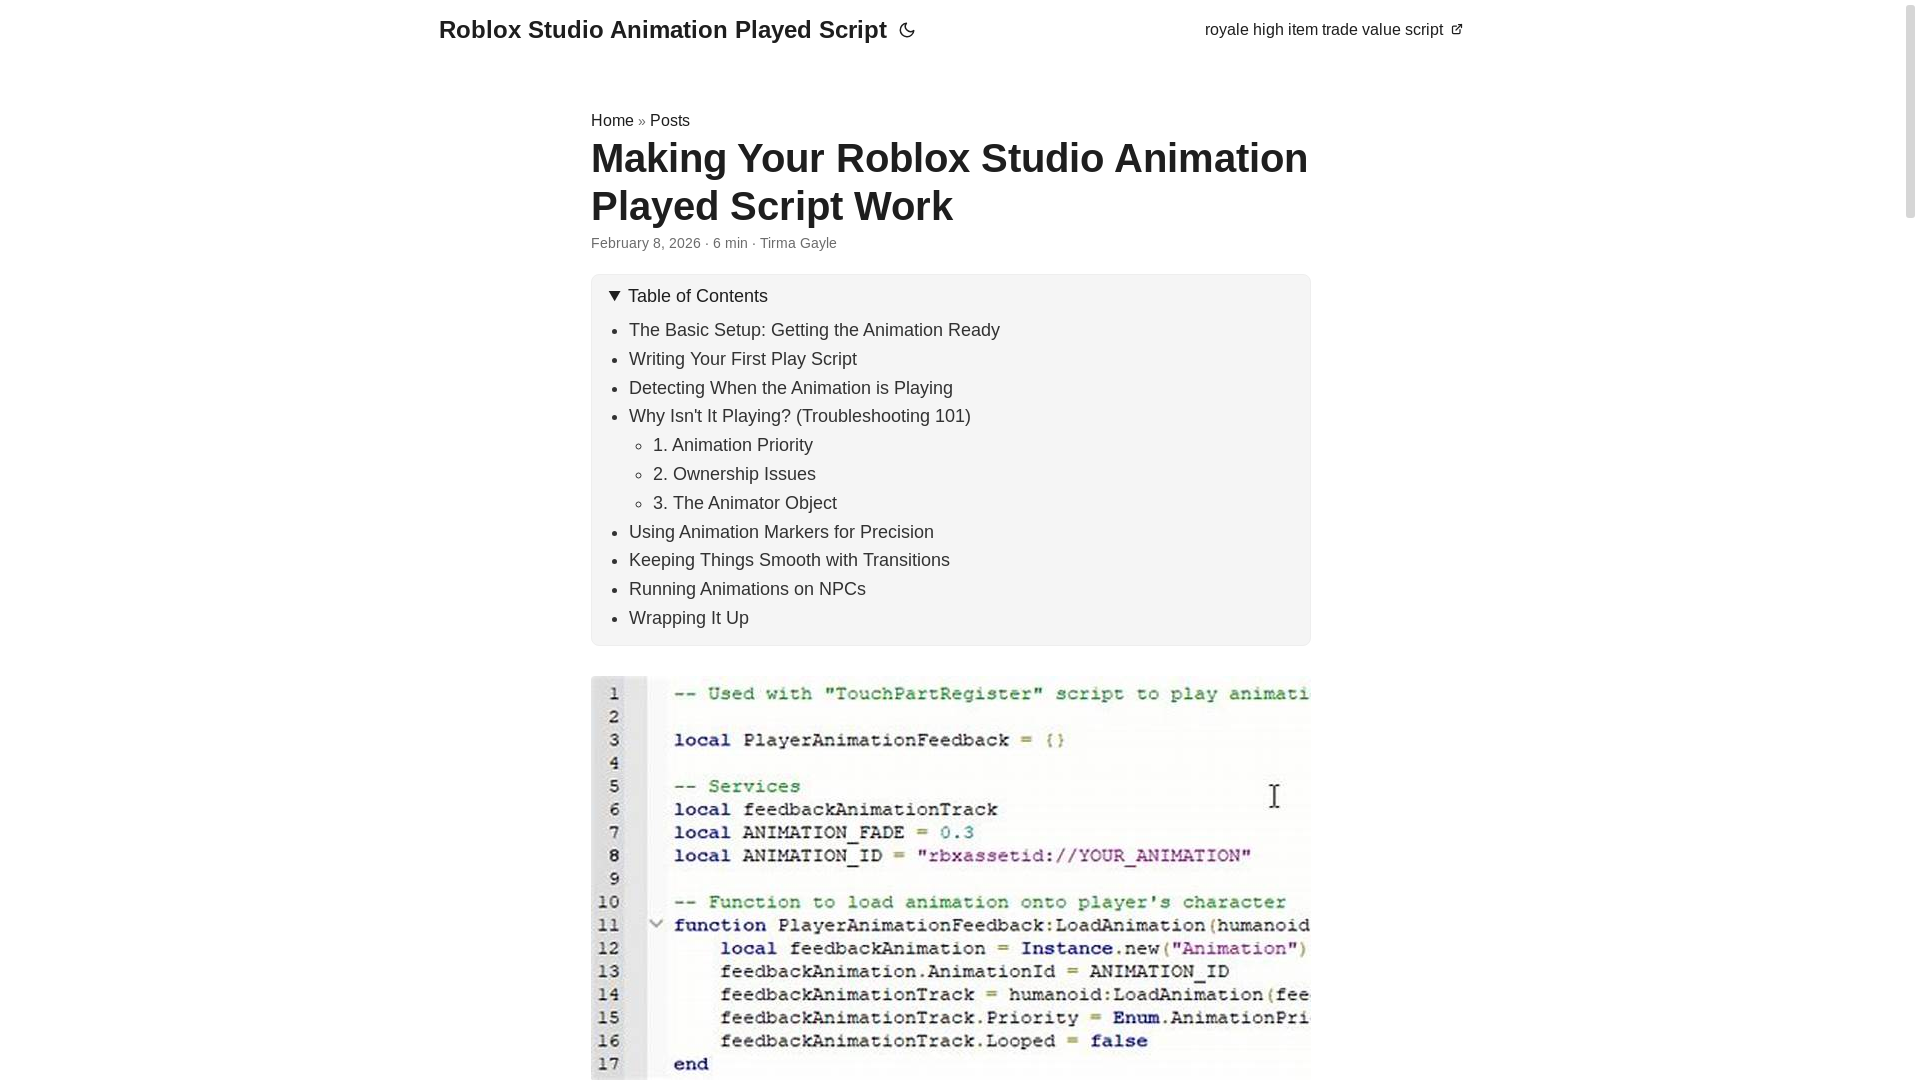This screenshot has height=1080, width=1920.
Task: Jump to Writing Your First Play Script
Action: (743, 359)
